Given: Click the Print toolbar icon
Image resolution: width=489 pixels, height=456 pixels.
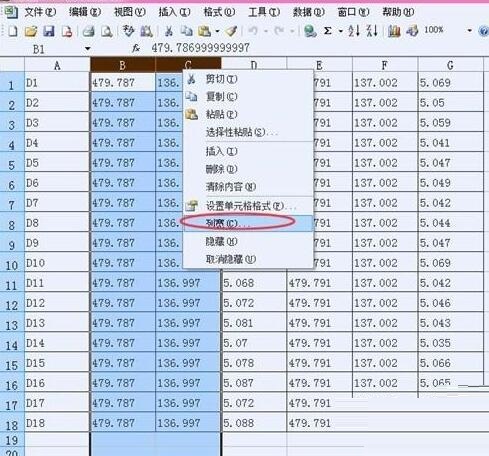Looking at the screenshot, I should point(88,31).
